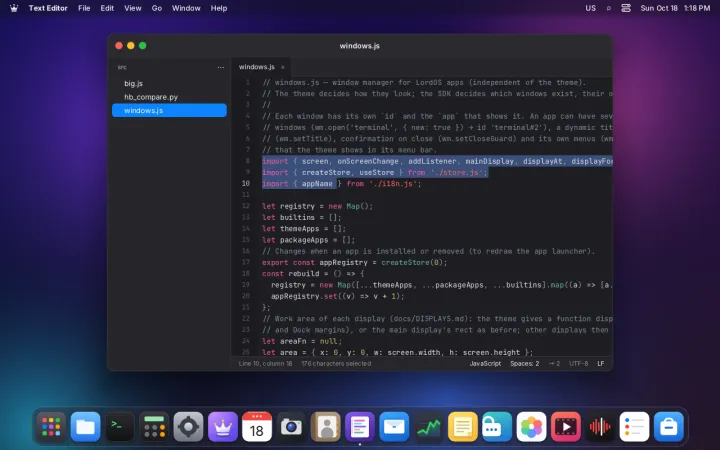This screenshot has height=450, width=720.
Task: Open the File menu
Action: click(x=84, y=8)
